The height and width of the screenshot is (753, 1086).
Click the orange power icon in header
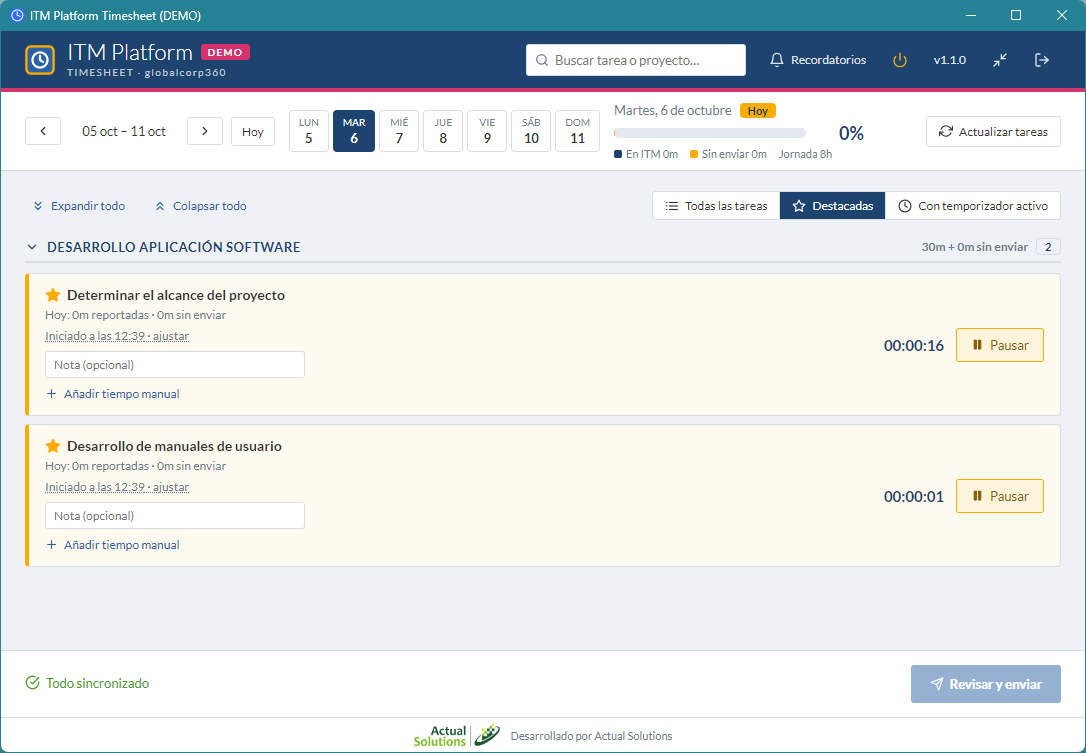click(x=900, y=60)
